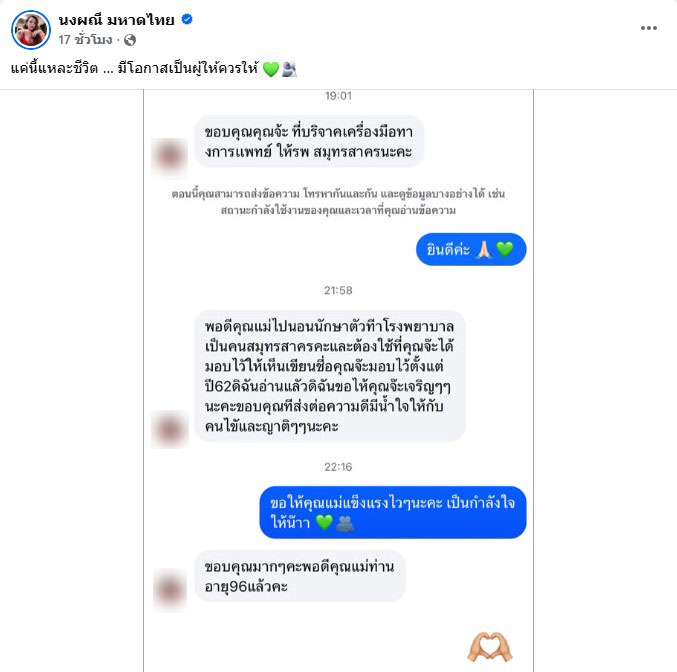Click the blurred avatar beside last message
Screen dimensions: 677x672
[170, 589]
